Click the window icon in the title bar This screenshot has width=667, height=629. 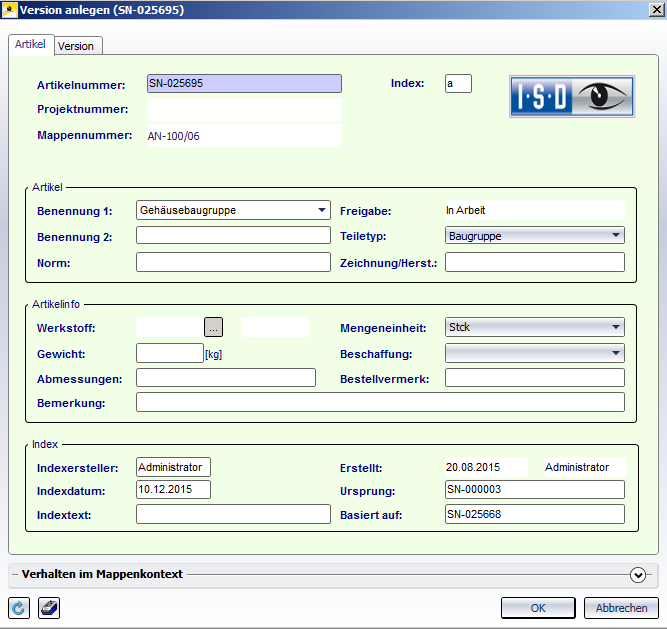[x=11, y=10]
